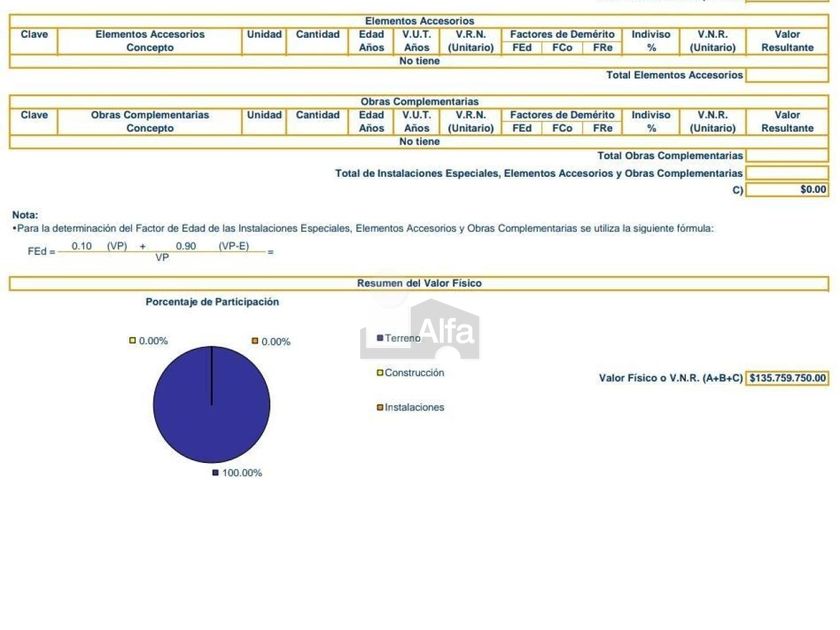The width and height of the screenshot is (840, 630).
Task: Select the $0.00 value next to C)
Action: [x=787, y=190]
